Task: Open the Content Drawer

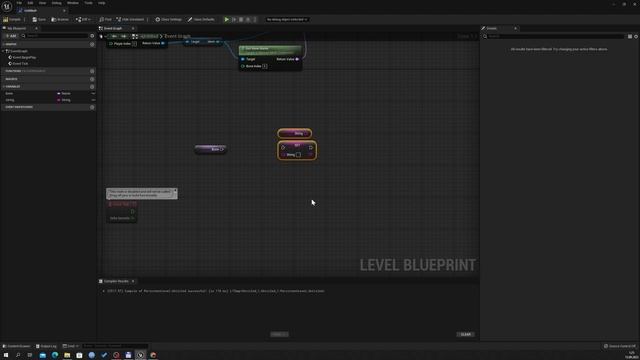Action: point(16,346)
